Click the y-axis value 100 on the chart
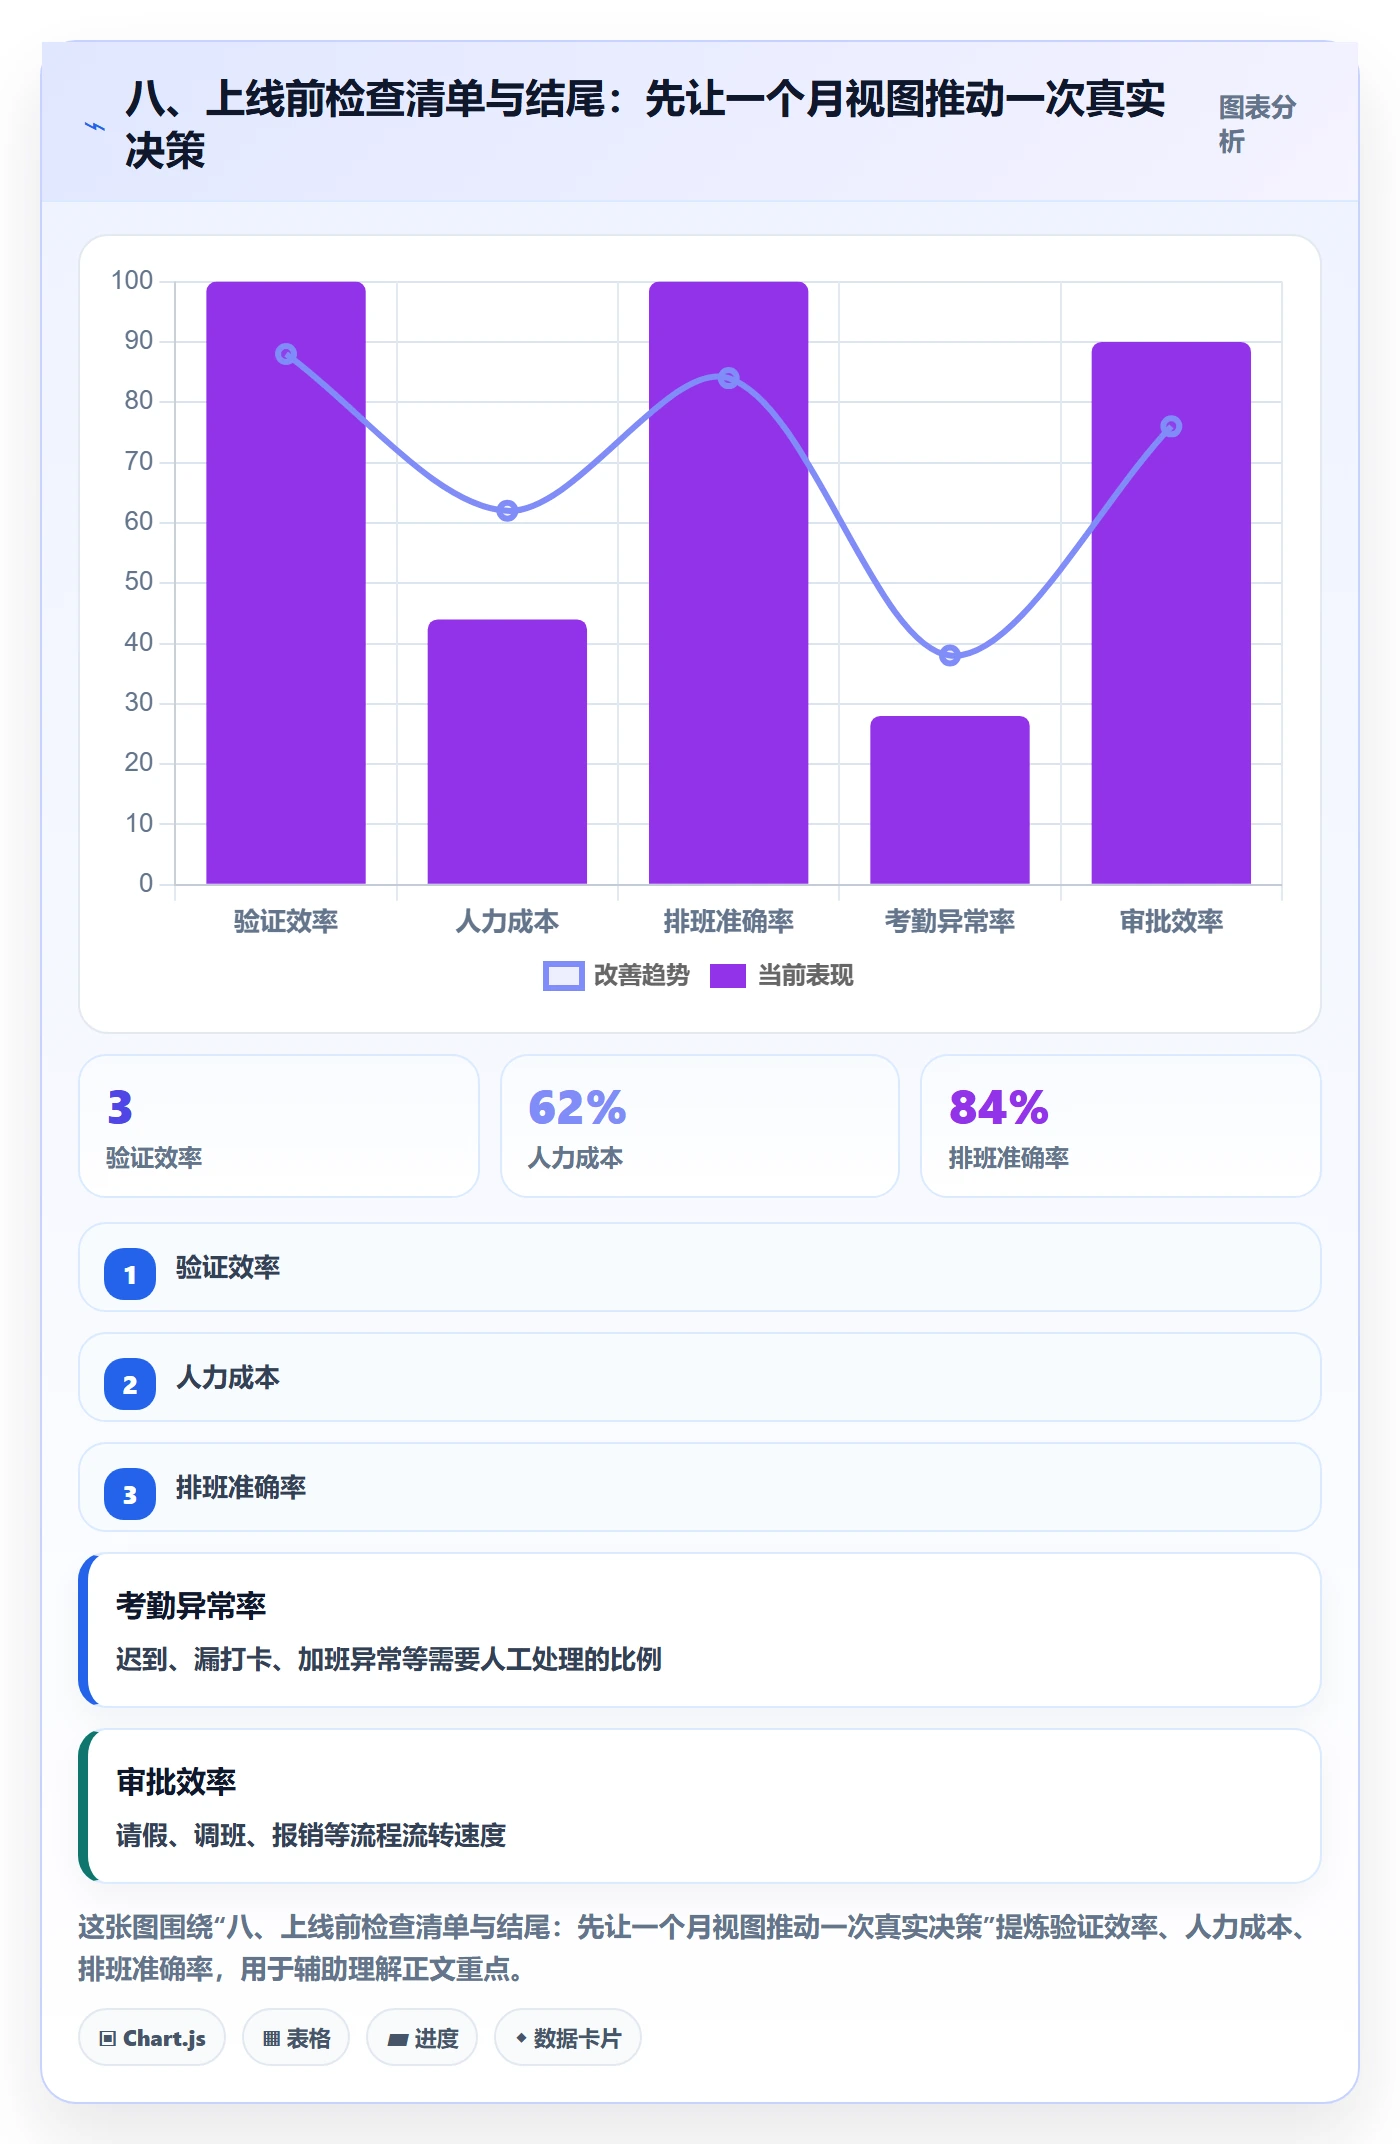Viewport: 1400px width, 2144px height. click(x=132, y=280)
